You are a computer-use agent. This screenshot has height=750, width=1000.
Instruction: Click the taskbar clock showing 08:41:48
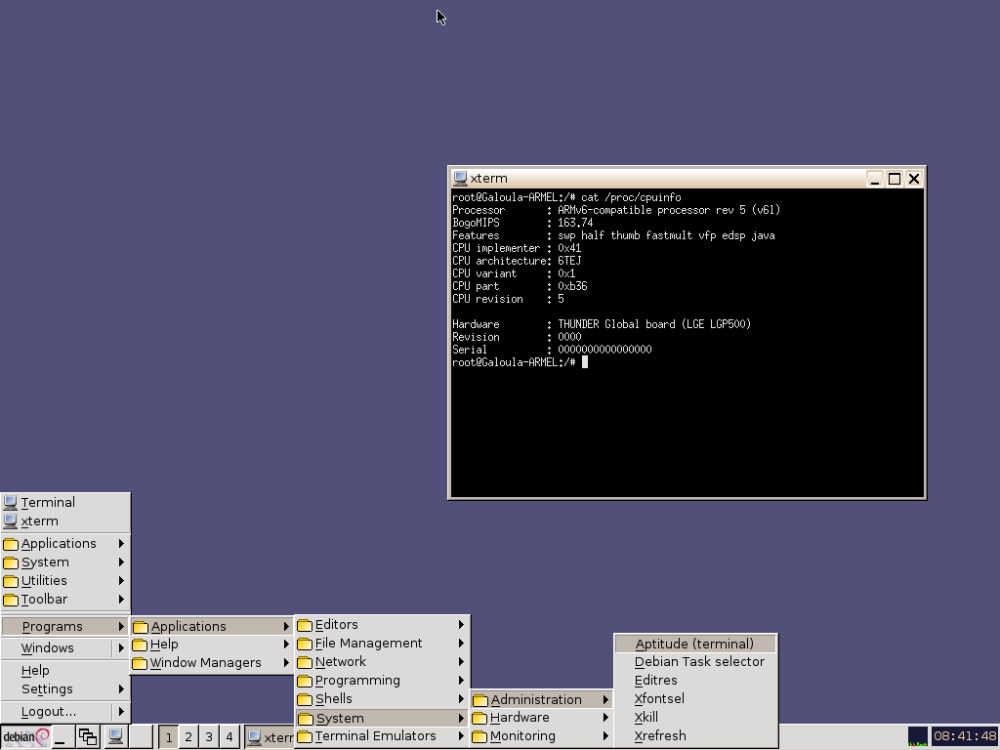pos(965,737)
